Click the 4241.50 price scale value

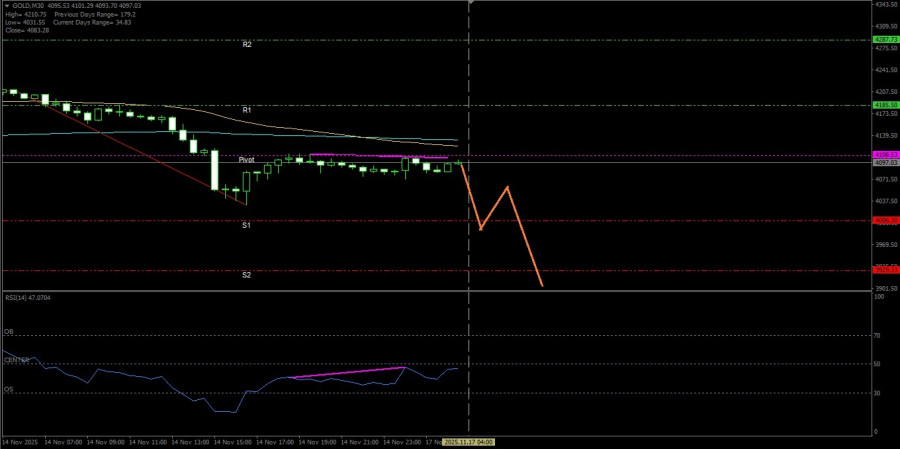(886, 70)
